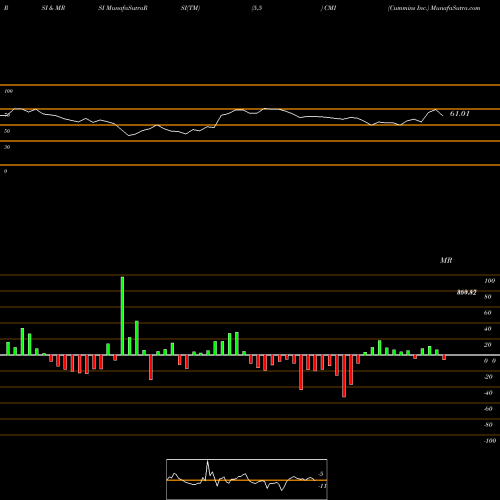Click the 100 label on MR axis
The width and height of the screenshot is (500, 500).
(489, 281)
